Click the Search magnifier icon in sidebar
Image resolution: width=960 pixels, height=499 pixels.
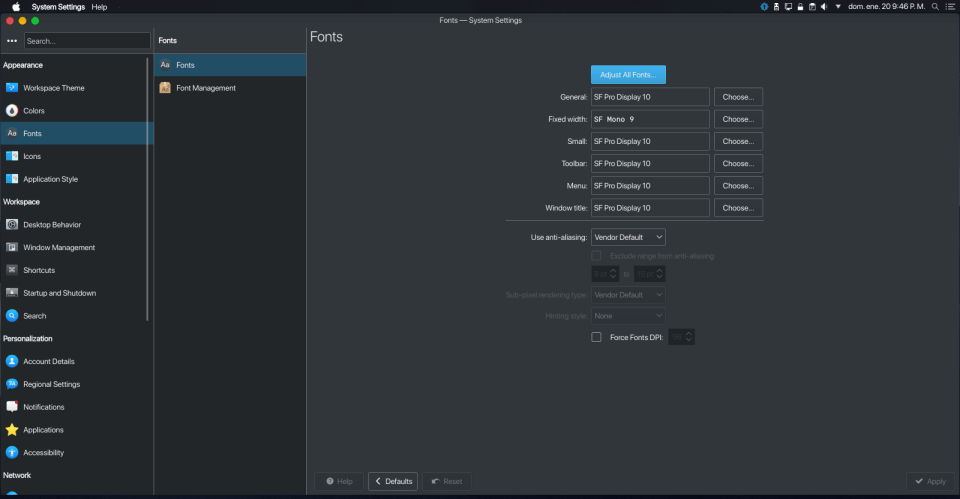[x=12, y=316]
